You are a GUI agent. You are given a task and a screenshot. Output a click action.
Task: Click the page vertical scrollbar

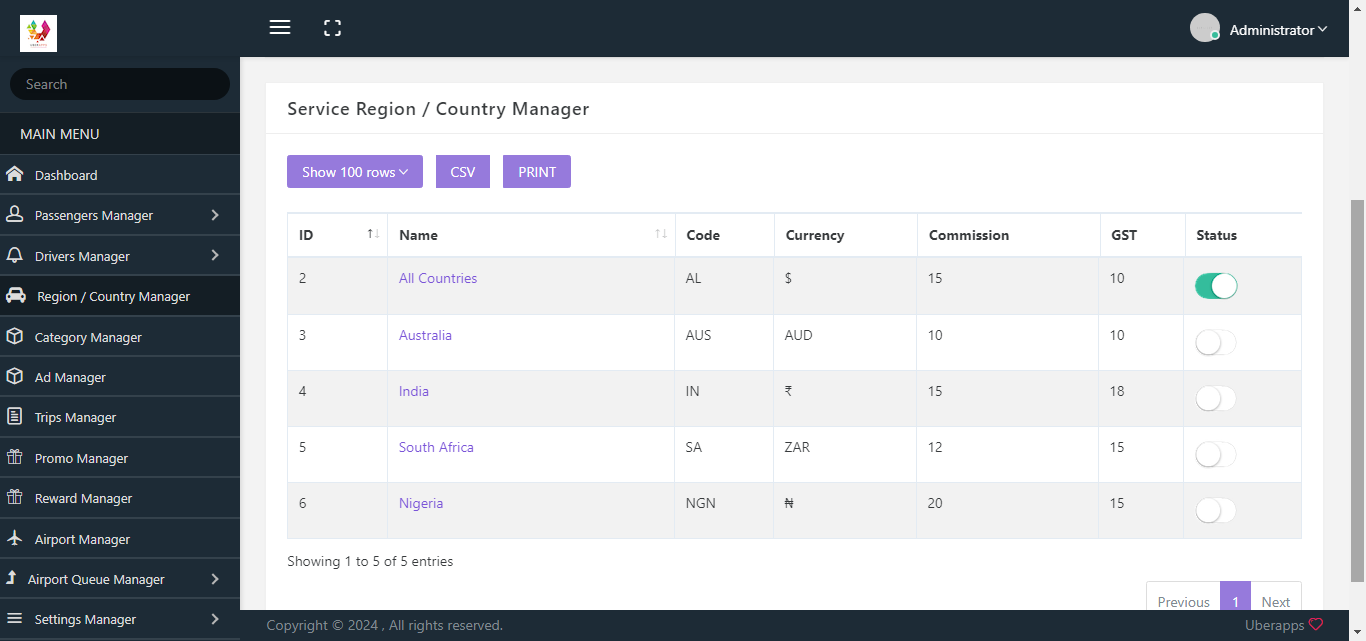pyautogui.click(x=1357, y=390)
